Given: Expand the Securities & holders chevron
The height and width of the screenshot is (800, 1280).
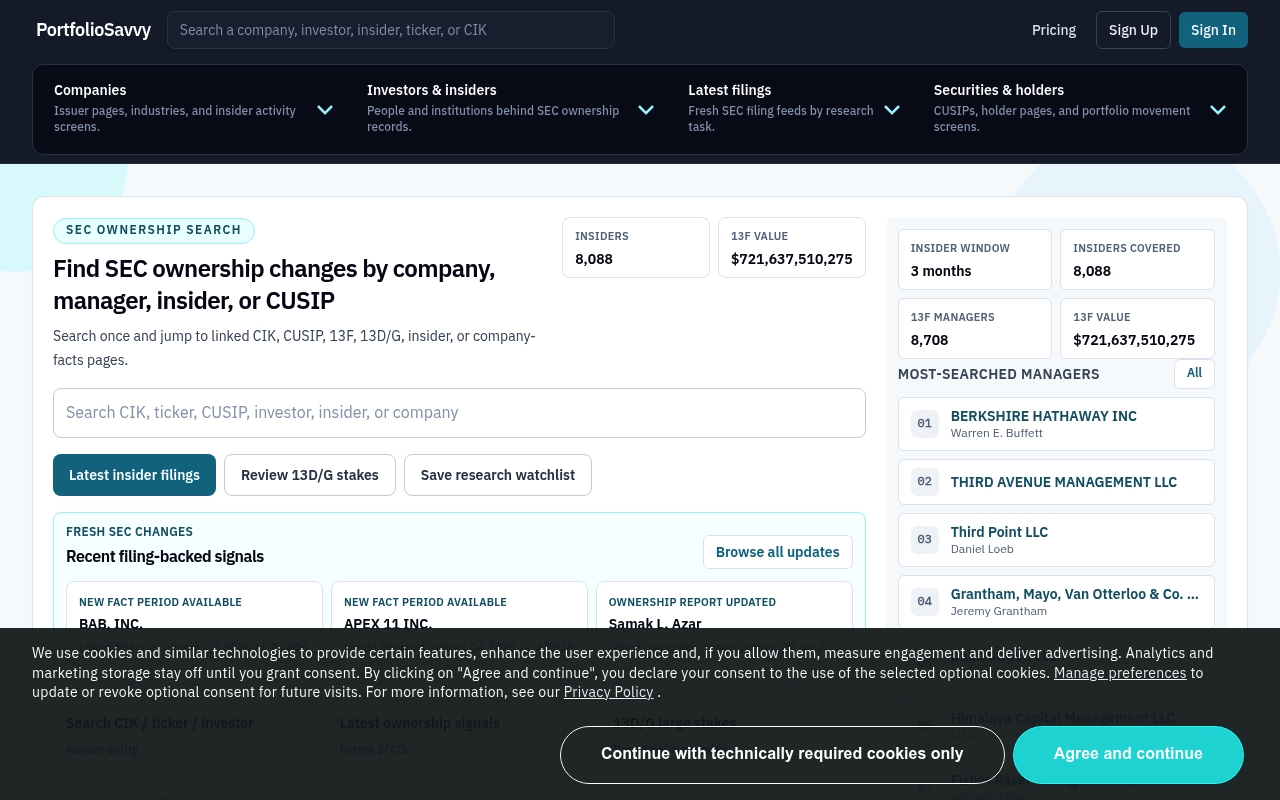Looking at the screenshot, I should pos(1218,110).
